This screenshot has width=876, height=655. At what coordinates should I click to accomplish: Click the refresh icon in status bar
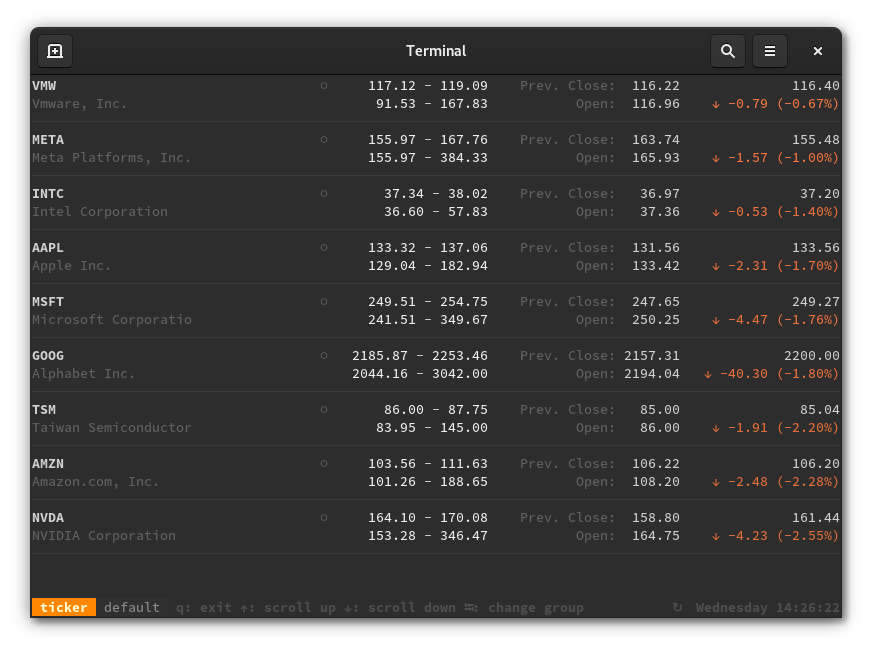point(677,607)
